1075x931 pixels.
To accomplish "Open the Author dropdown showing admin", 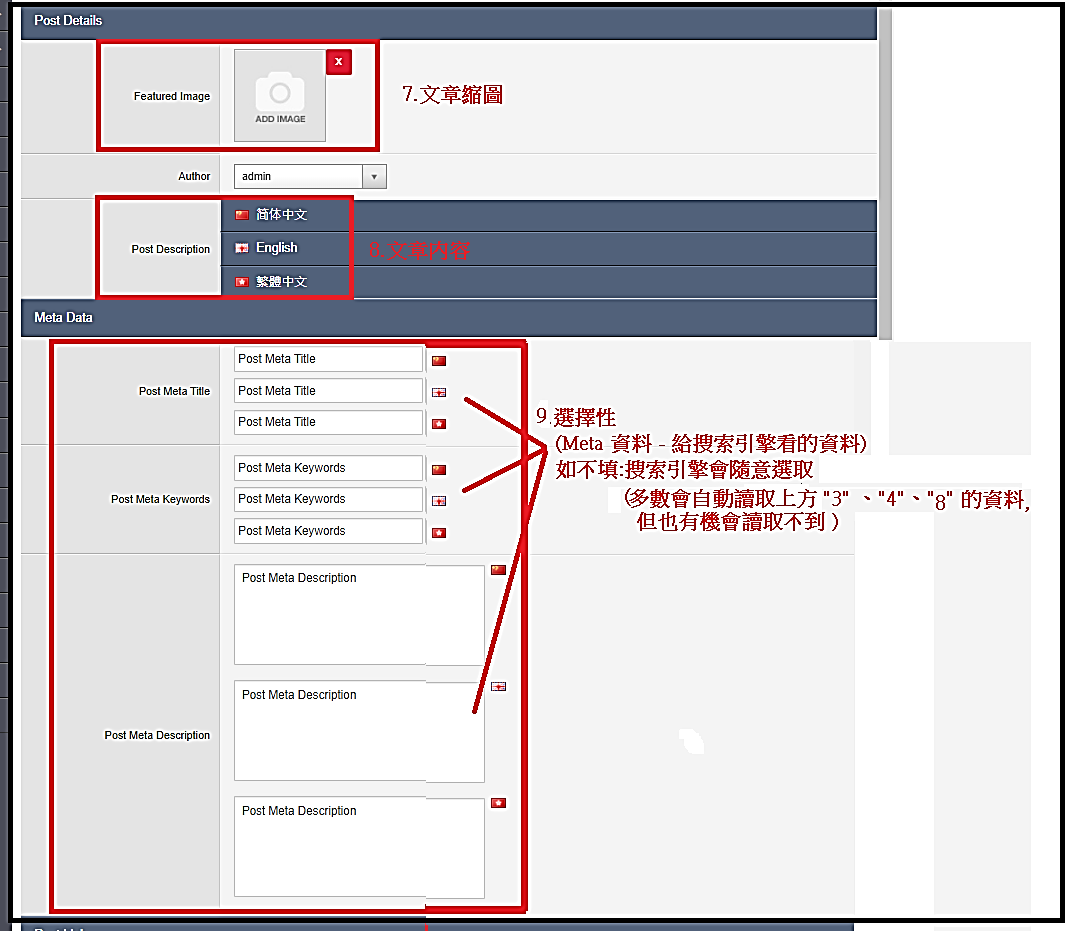I will click(x=310, y=177).
